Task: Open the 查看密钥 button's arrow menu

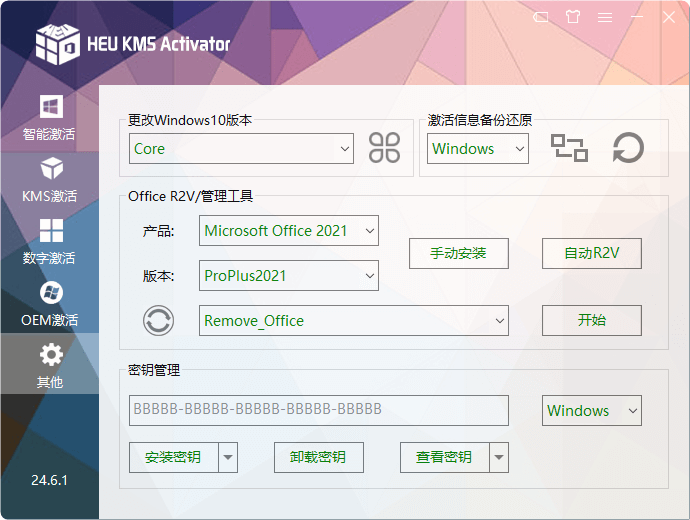Action: (x=499, y=458)
